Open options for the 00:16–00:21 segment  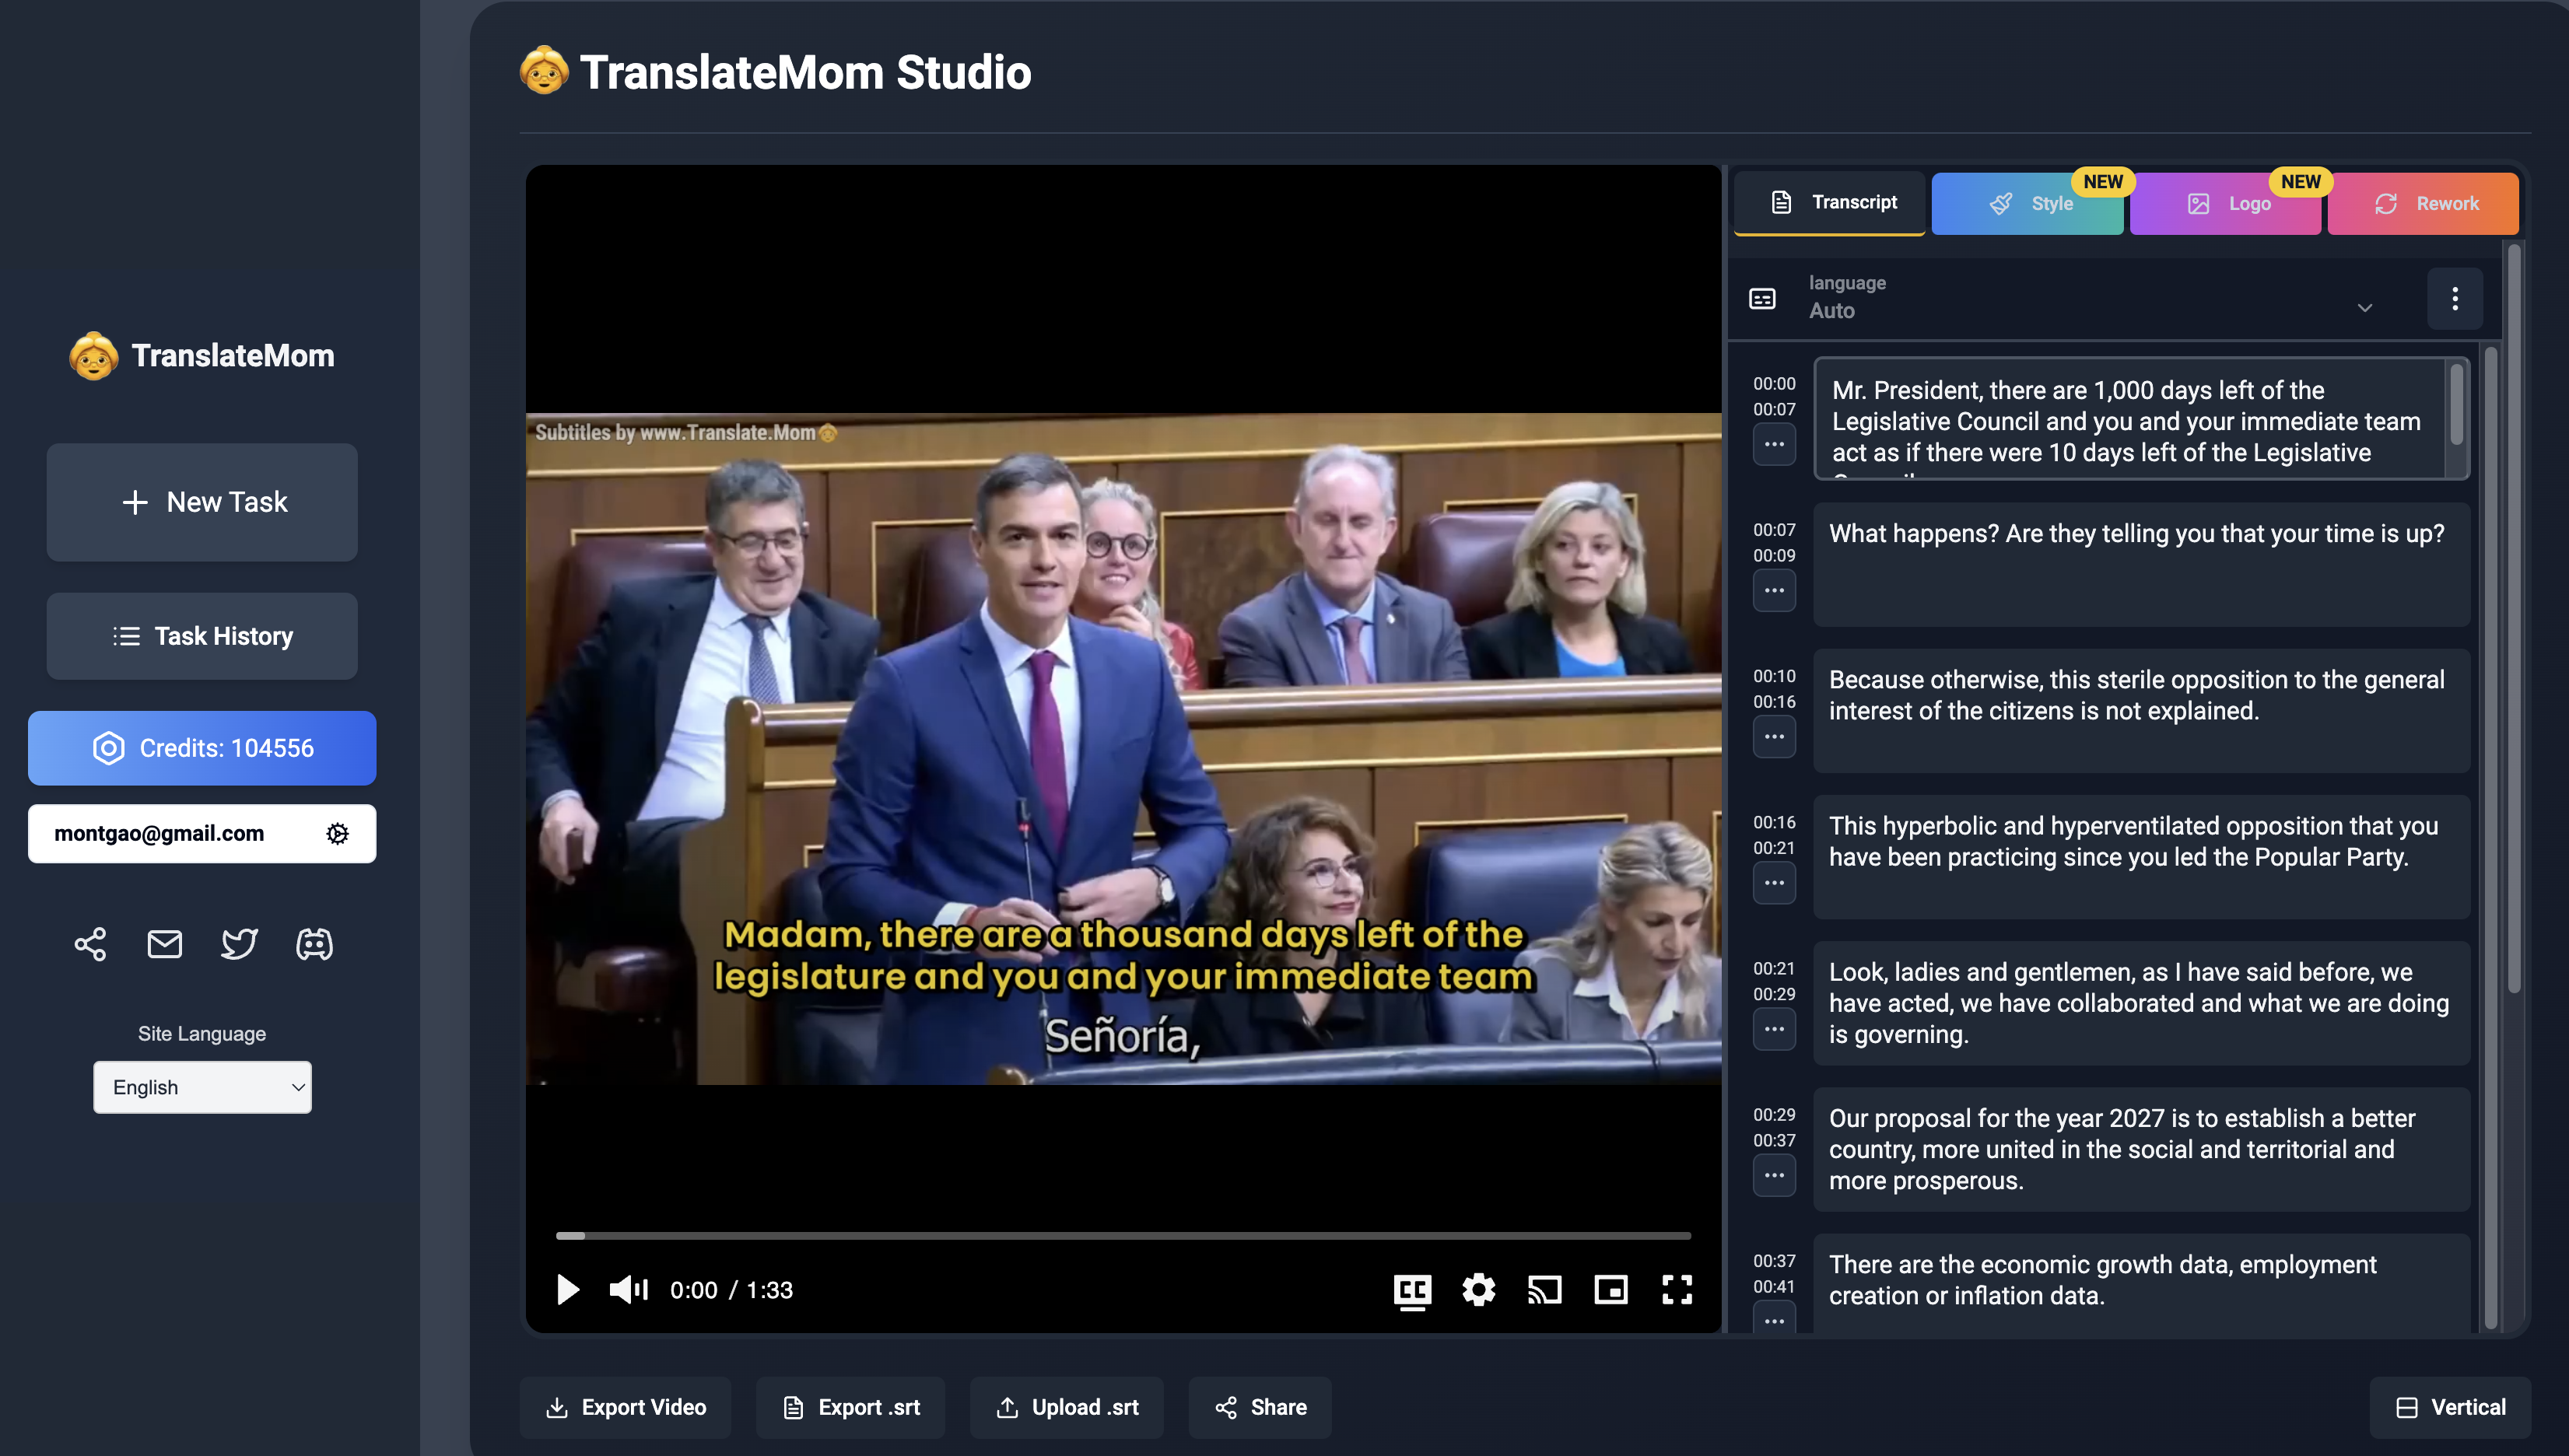click(1774, 883)
